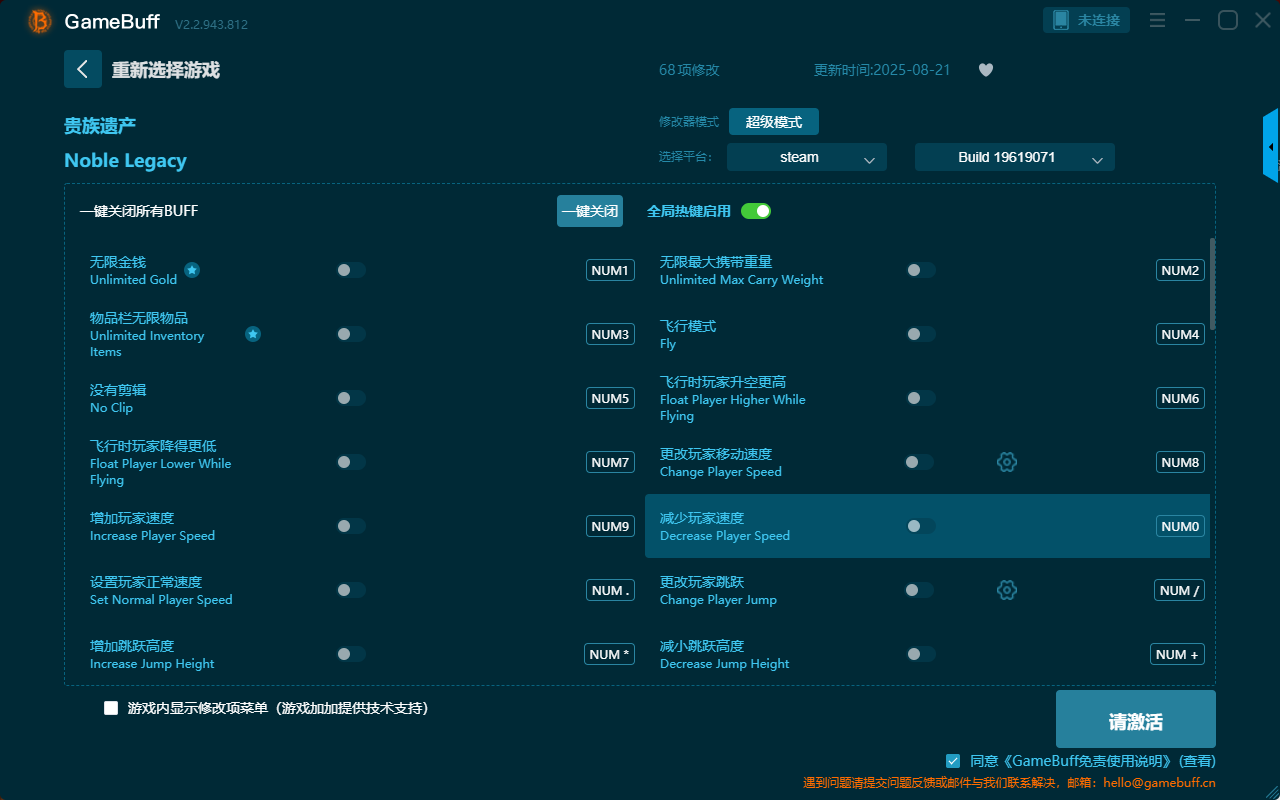1280x800 pixels.
Task: Click the star badge next to Unlimited Gold
Action: [192, 270]
